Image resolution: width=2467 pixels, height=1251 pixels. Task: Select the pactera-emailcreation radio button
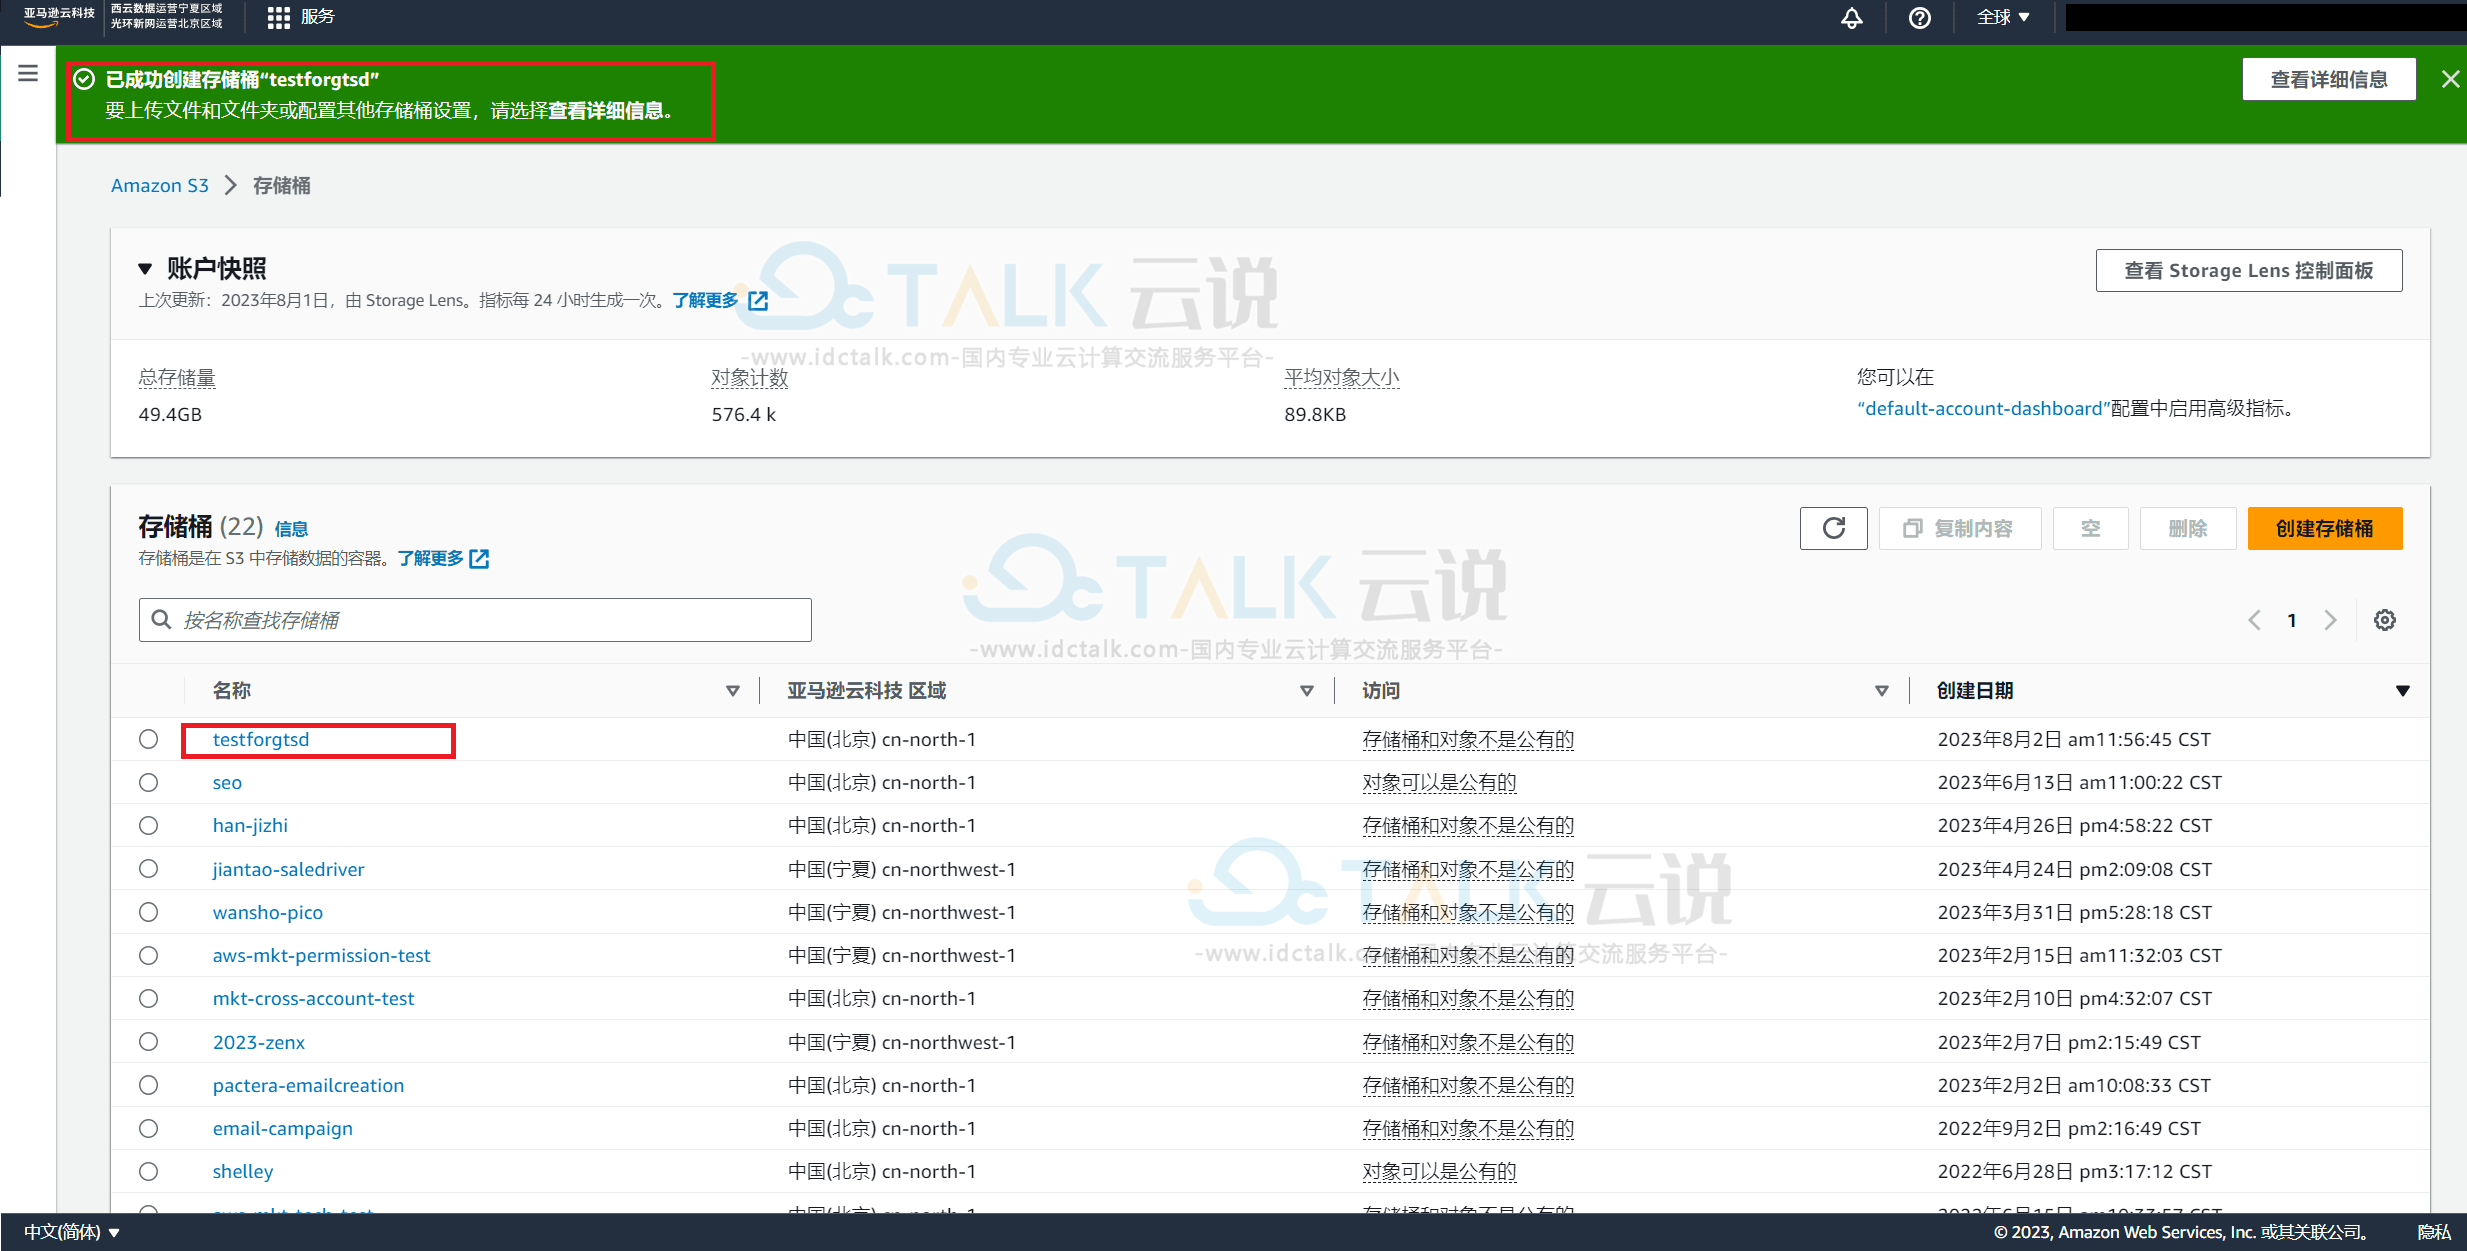(149, 1085)
